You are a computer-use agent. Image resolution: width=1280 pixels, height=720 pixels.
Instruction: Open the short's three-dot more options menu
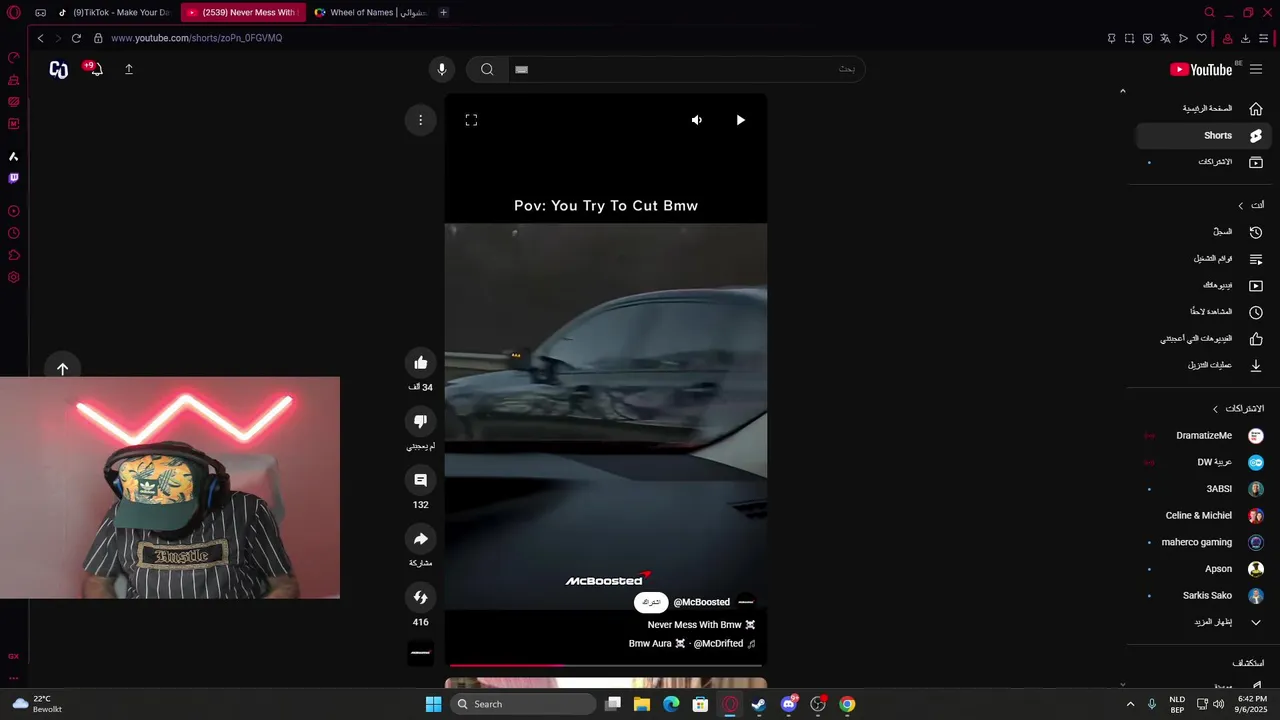(x=421, y=120)
